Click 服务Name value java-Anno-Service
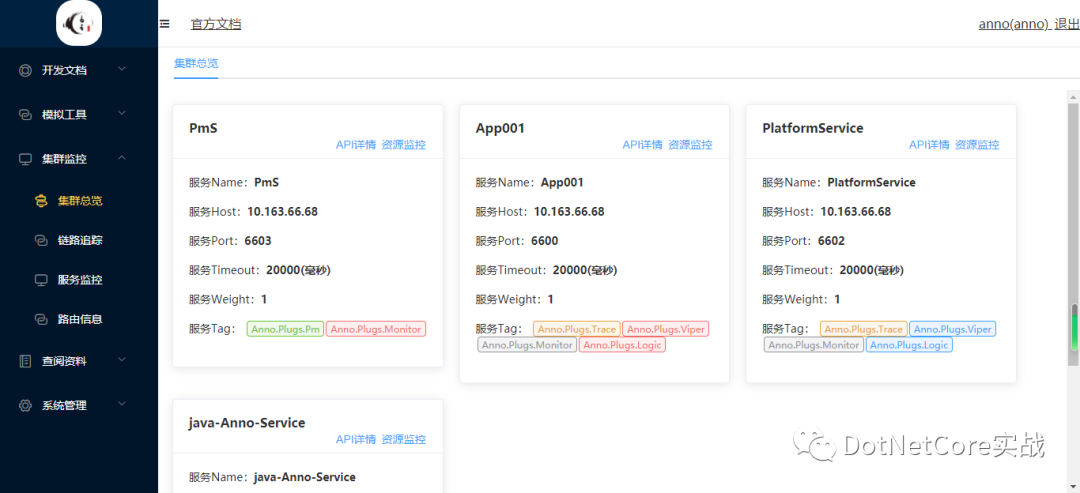Screen dimensions: 1080x493 point(304,476)
